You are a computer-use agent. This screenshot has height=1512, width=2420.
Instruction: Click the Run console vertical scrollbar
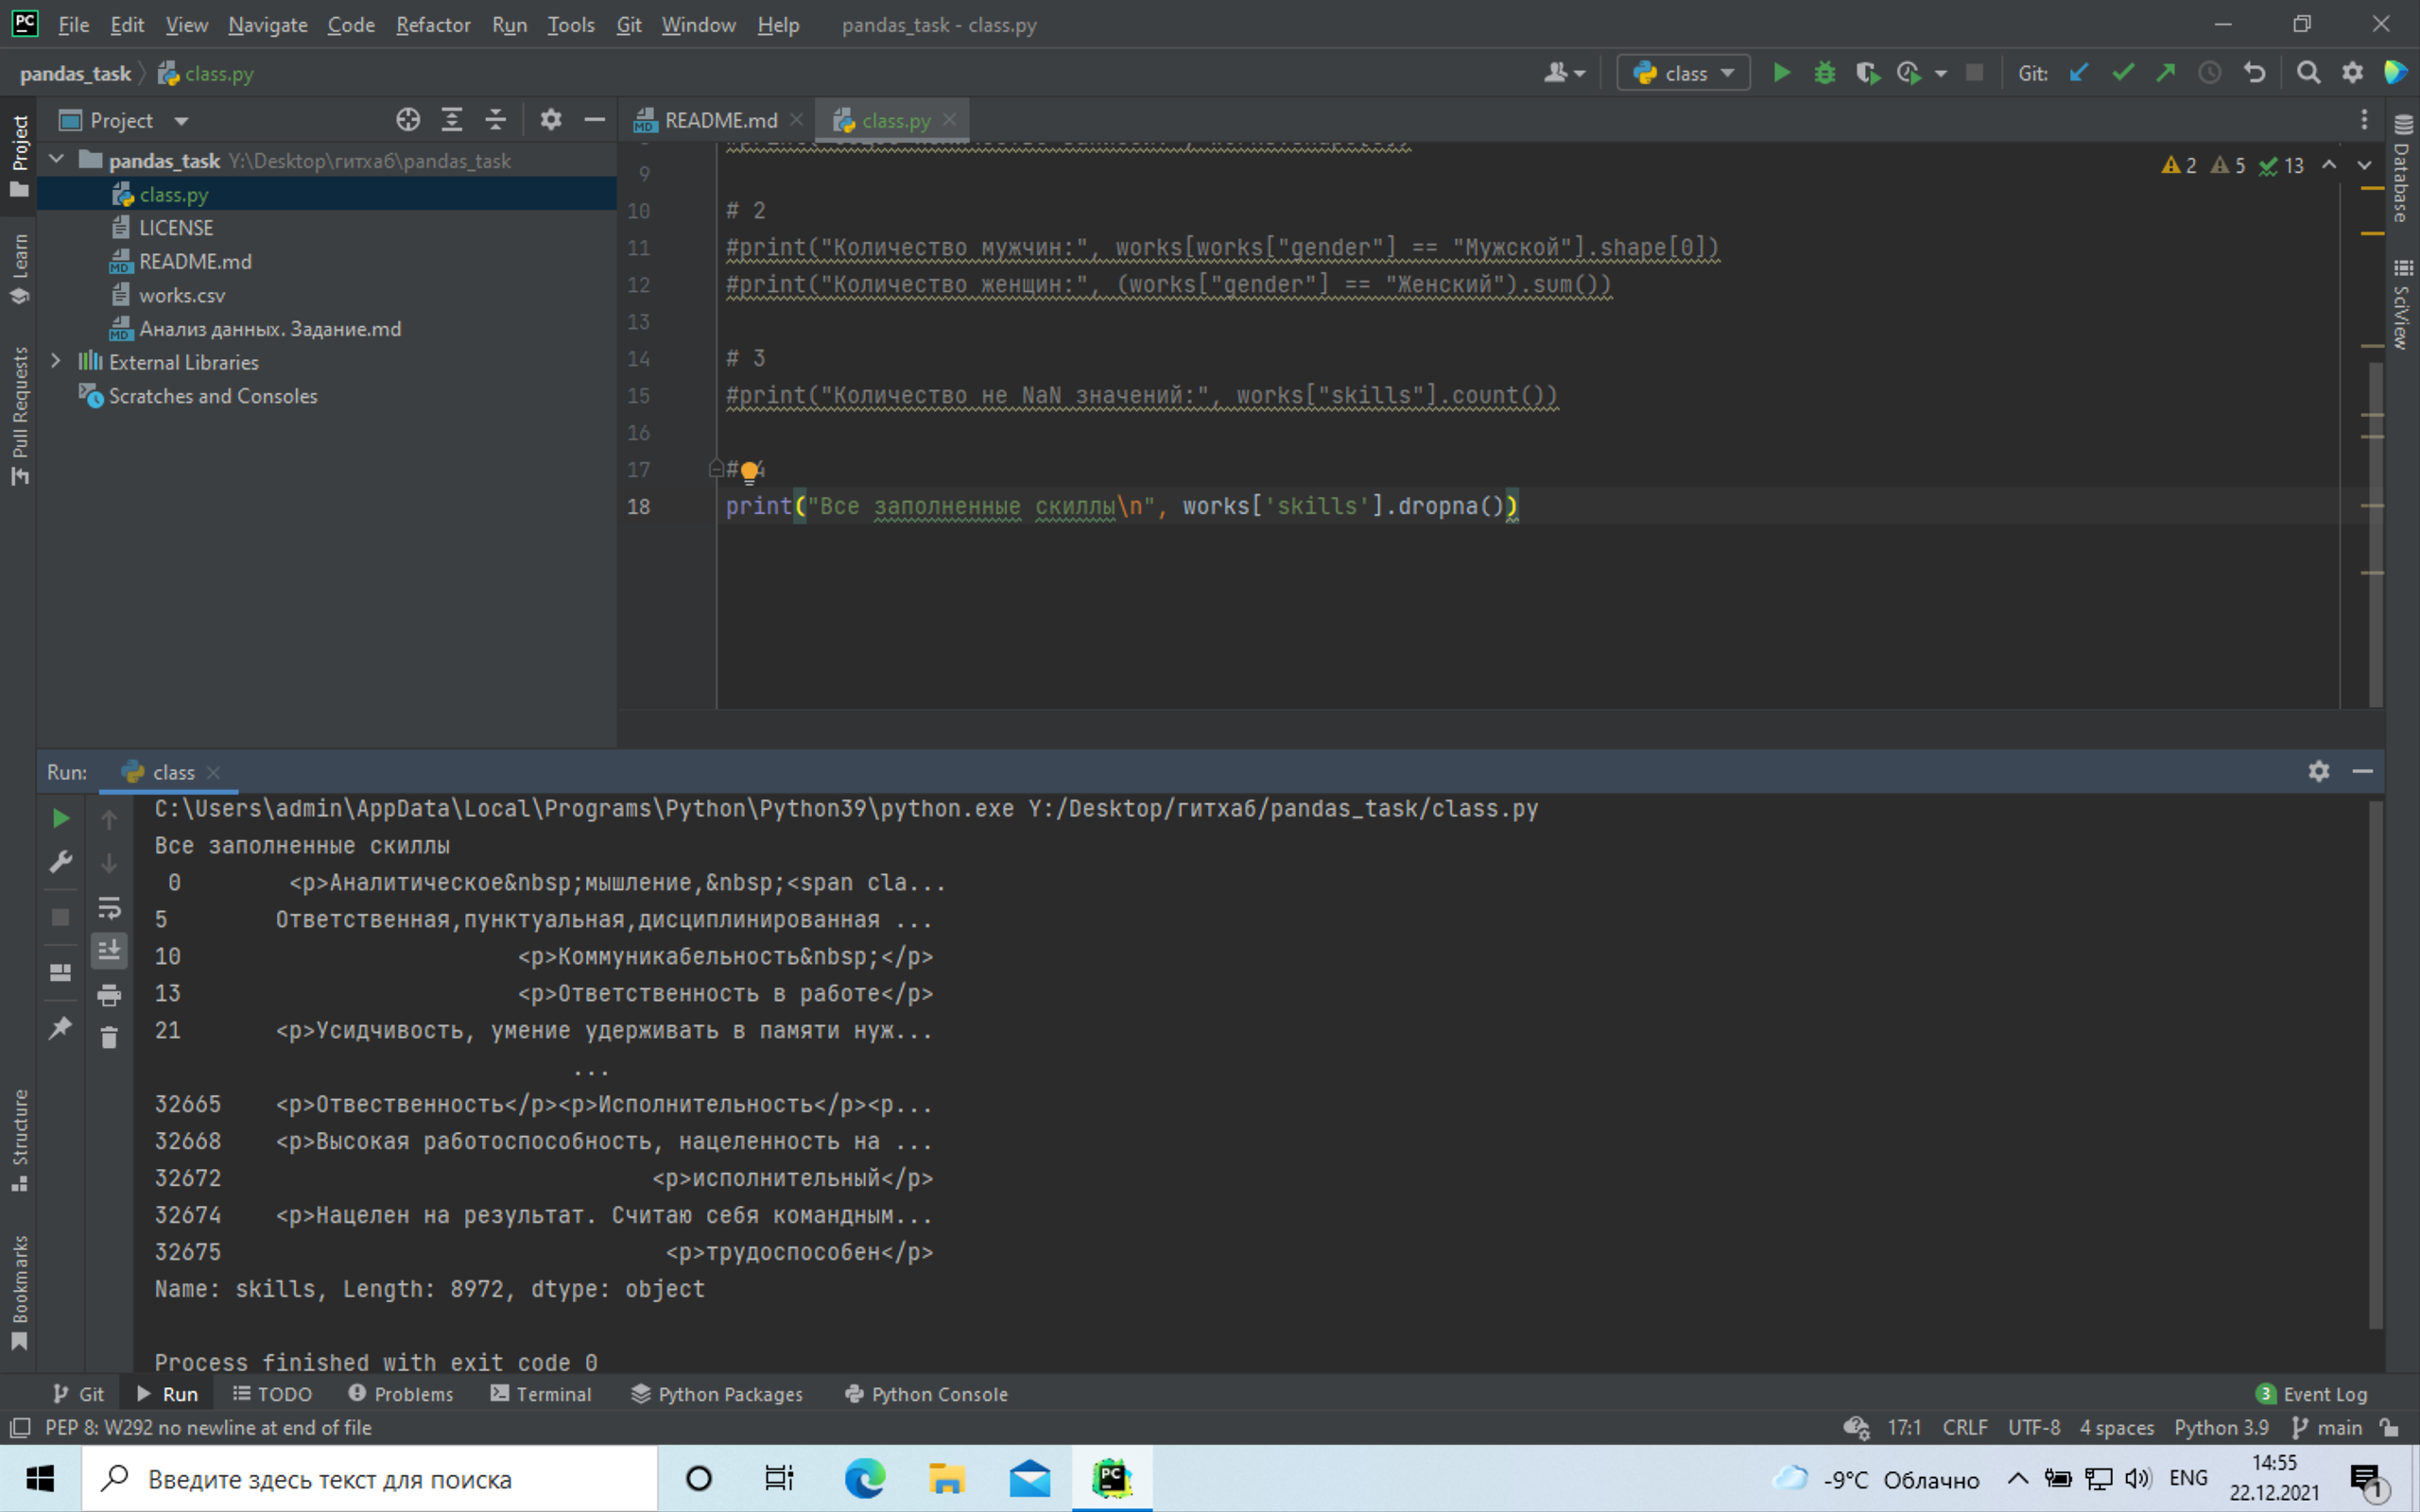2375,1066
